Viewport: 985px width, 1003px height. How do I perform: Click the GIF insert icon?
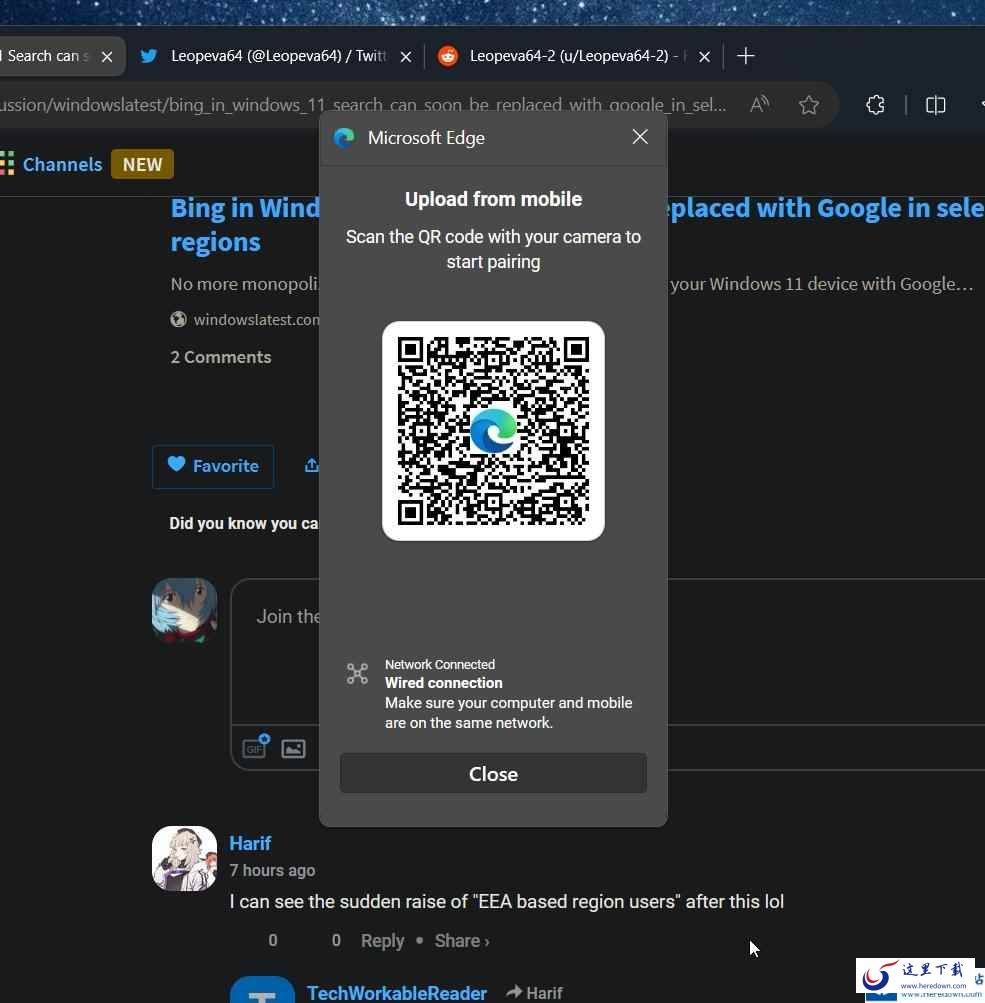(256, 746)
